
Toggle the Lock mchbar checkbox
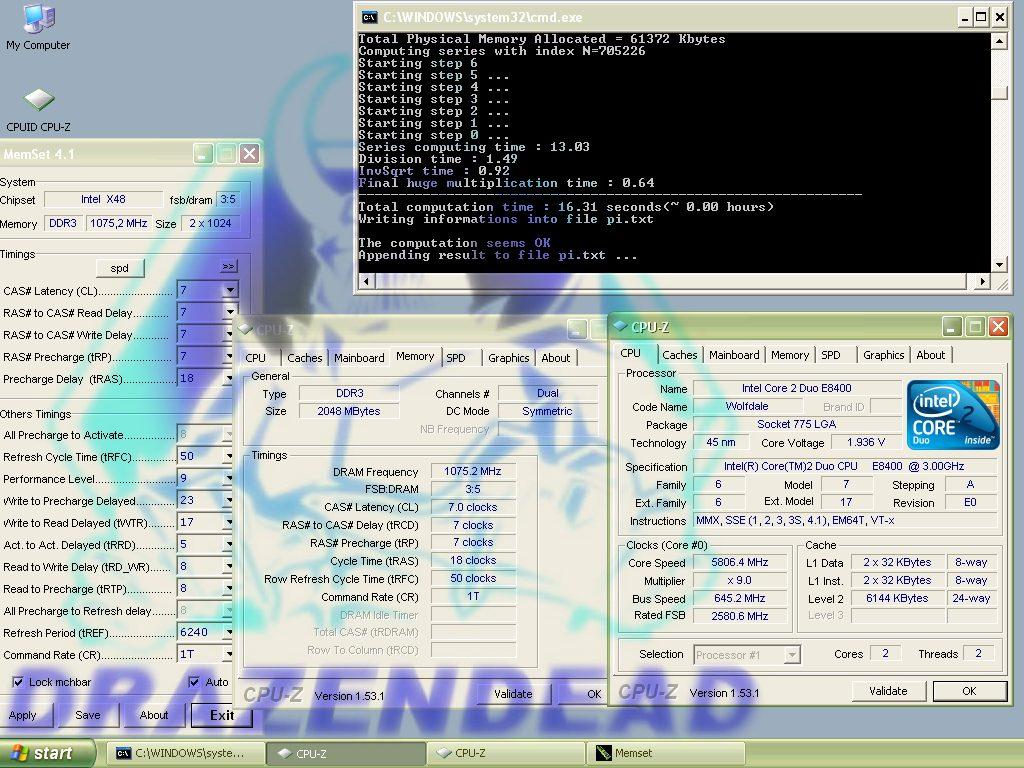pyautogui.click(x=18, y=682)
